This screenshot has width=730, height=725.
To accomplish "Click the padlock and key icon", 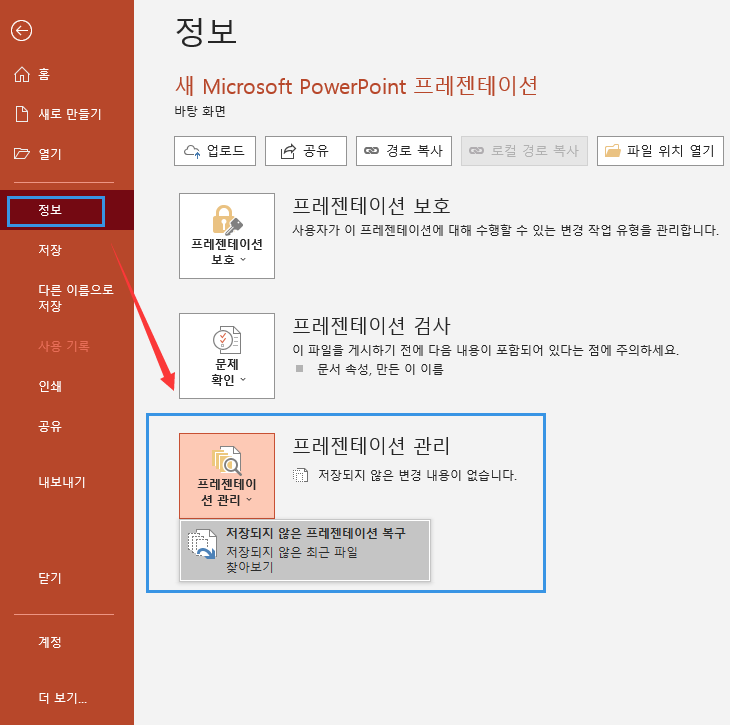I will click(x=227, y=220).
